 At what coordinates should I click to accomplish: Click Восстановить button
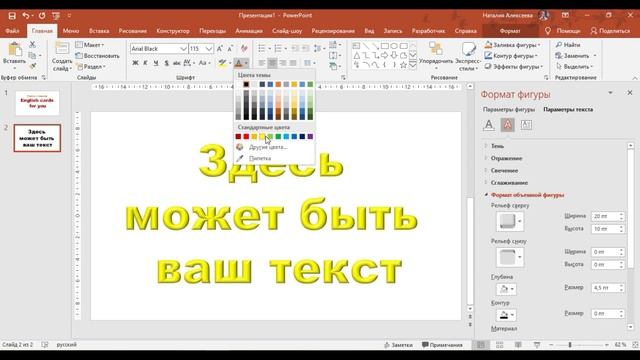[98, 56]
